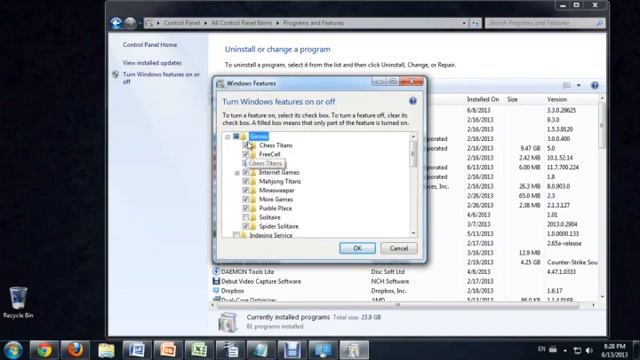The height and width of the screenshot is (360, 640).
Task: Open Microsoft Word from the taskbar
Action: 136,350
